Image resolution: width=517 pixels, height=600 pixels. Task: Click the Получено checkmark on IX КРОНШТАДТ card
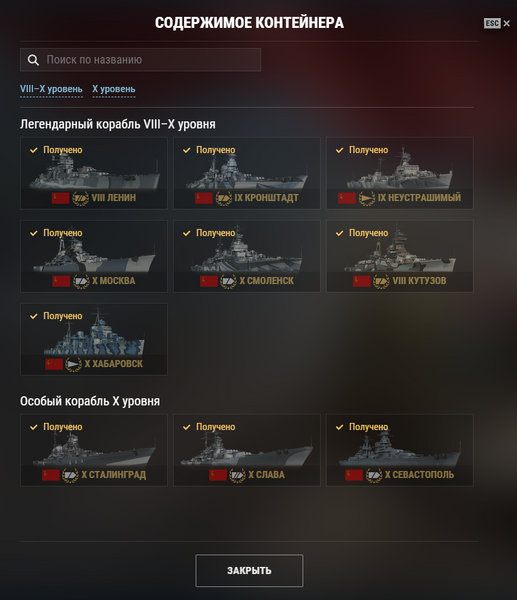pos(187,150)
